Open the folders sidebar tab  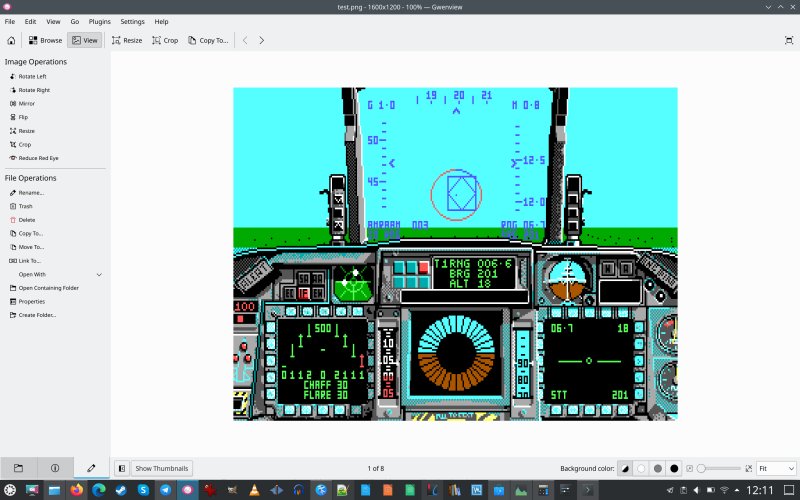18,467
